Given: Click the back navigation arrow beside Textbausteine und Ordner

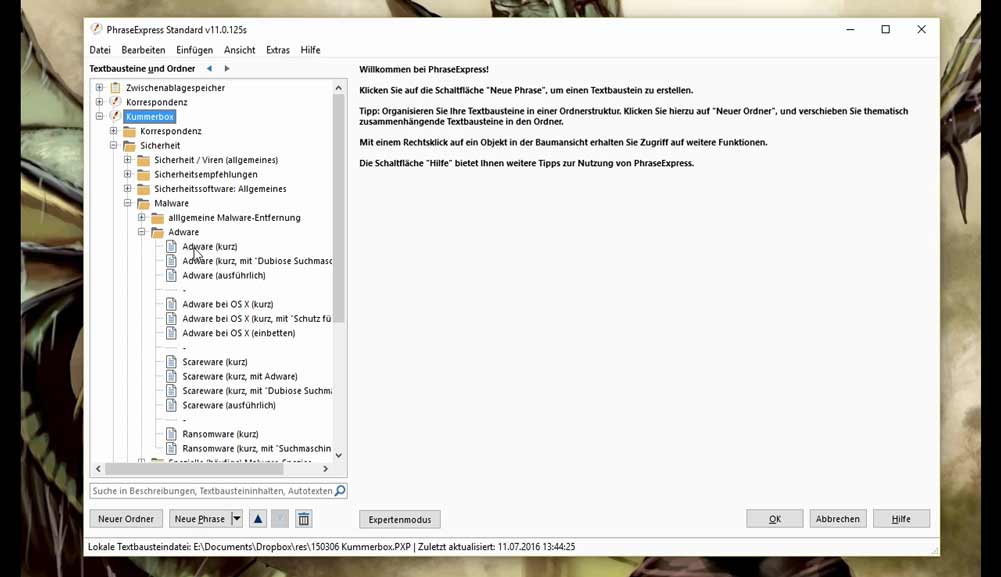Looking at the screenshot, I should point(209,68).
